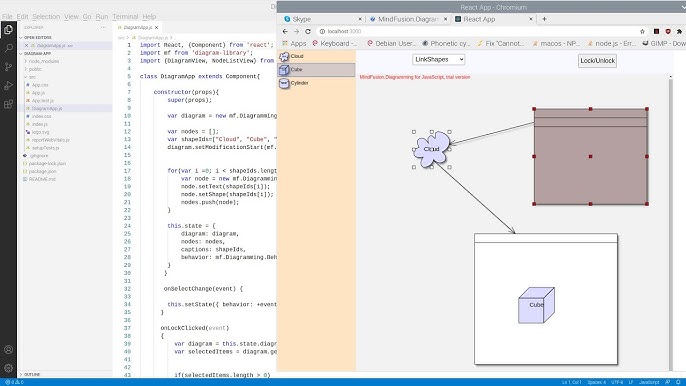
Task: Reload the localhost page
Action: pos(308,32)
